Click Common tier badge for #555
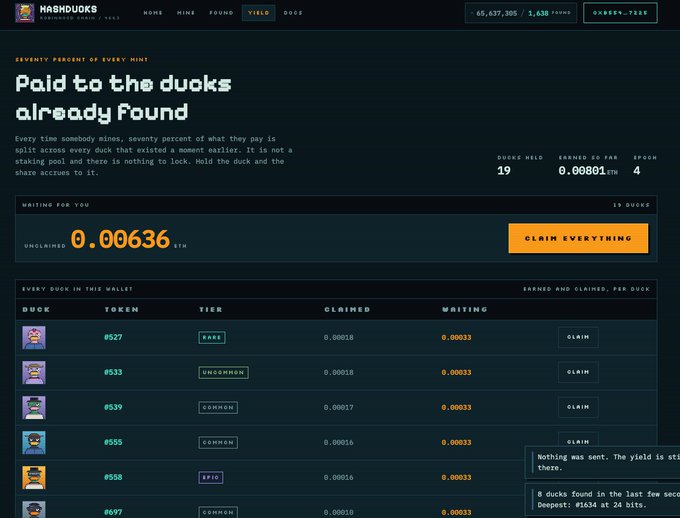Image resolution: width=680 pixels, height=518 pixels. 218,443
